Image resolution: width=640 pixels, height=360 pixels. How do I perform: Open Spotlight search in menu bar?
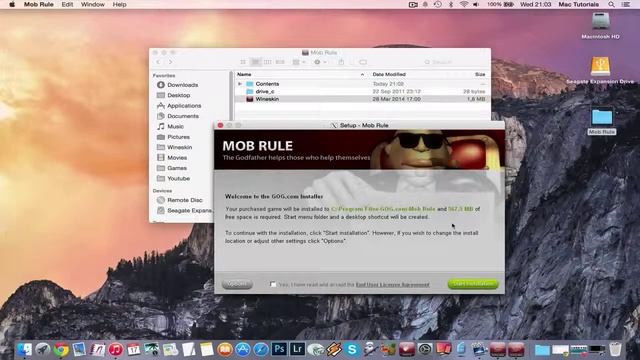(611, 4)
